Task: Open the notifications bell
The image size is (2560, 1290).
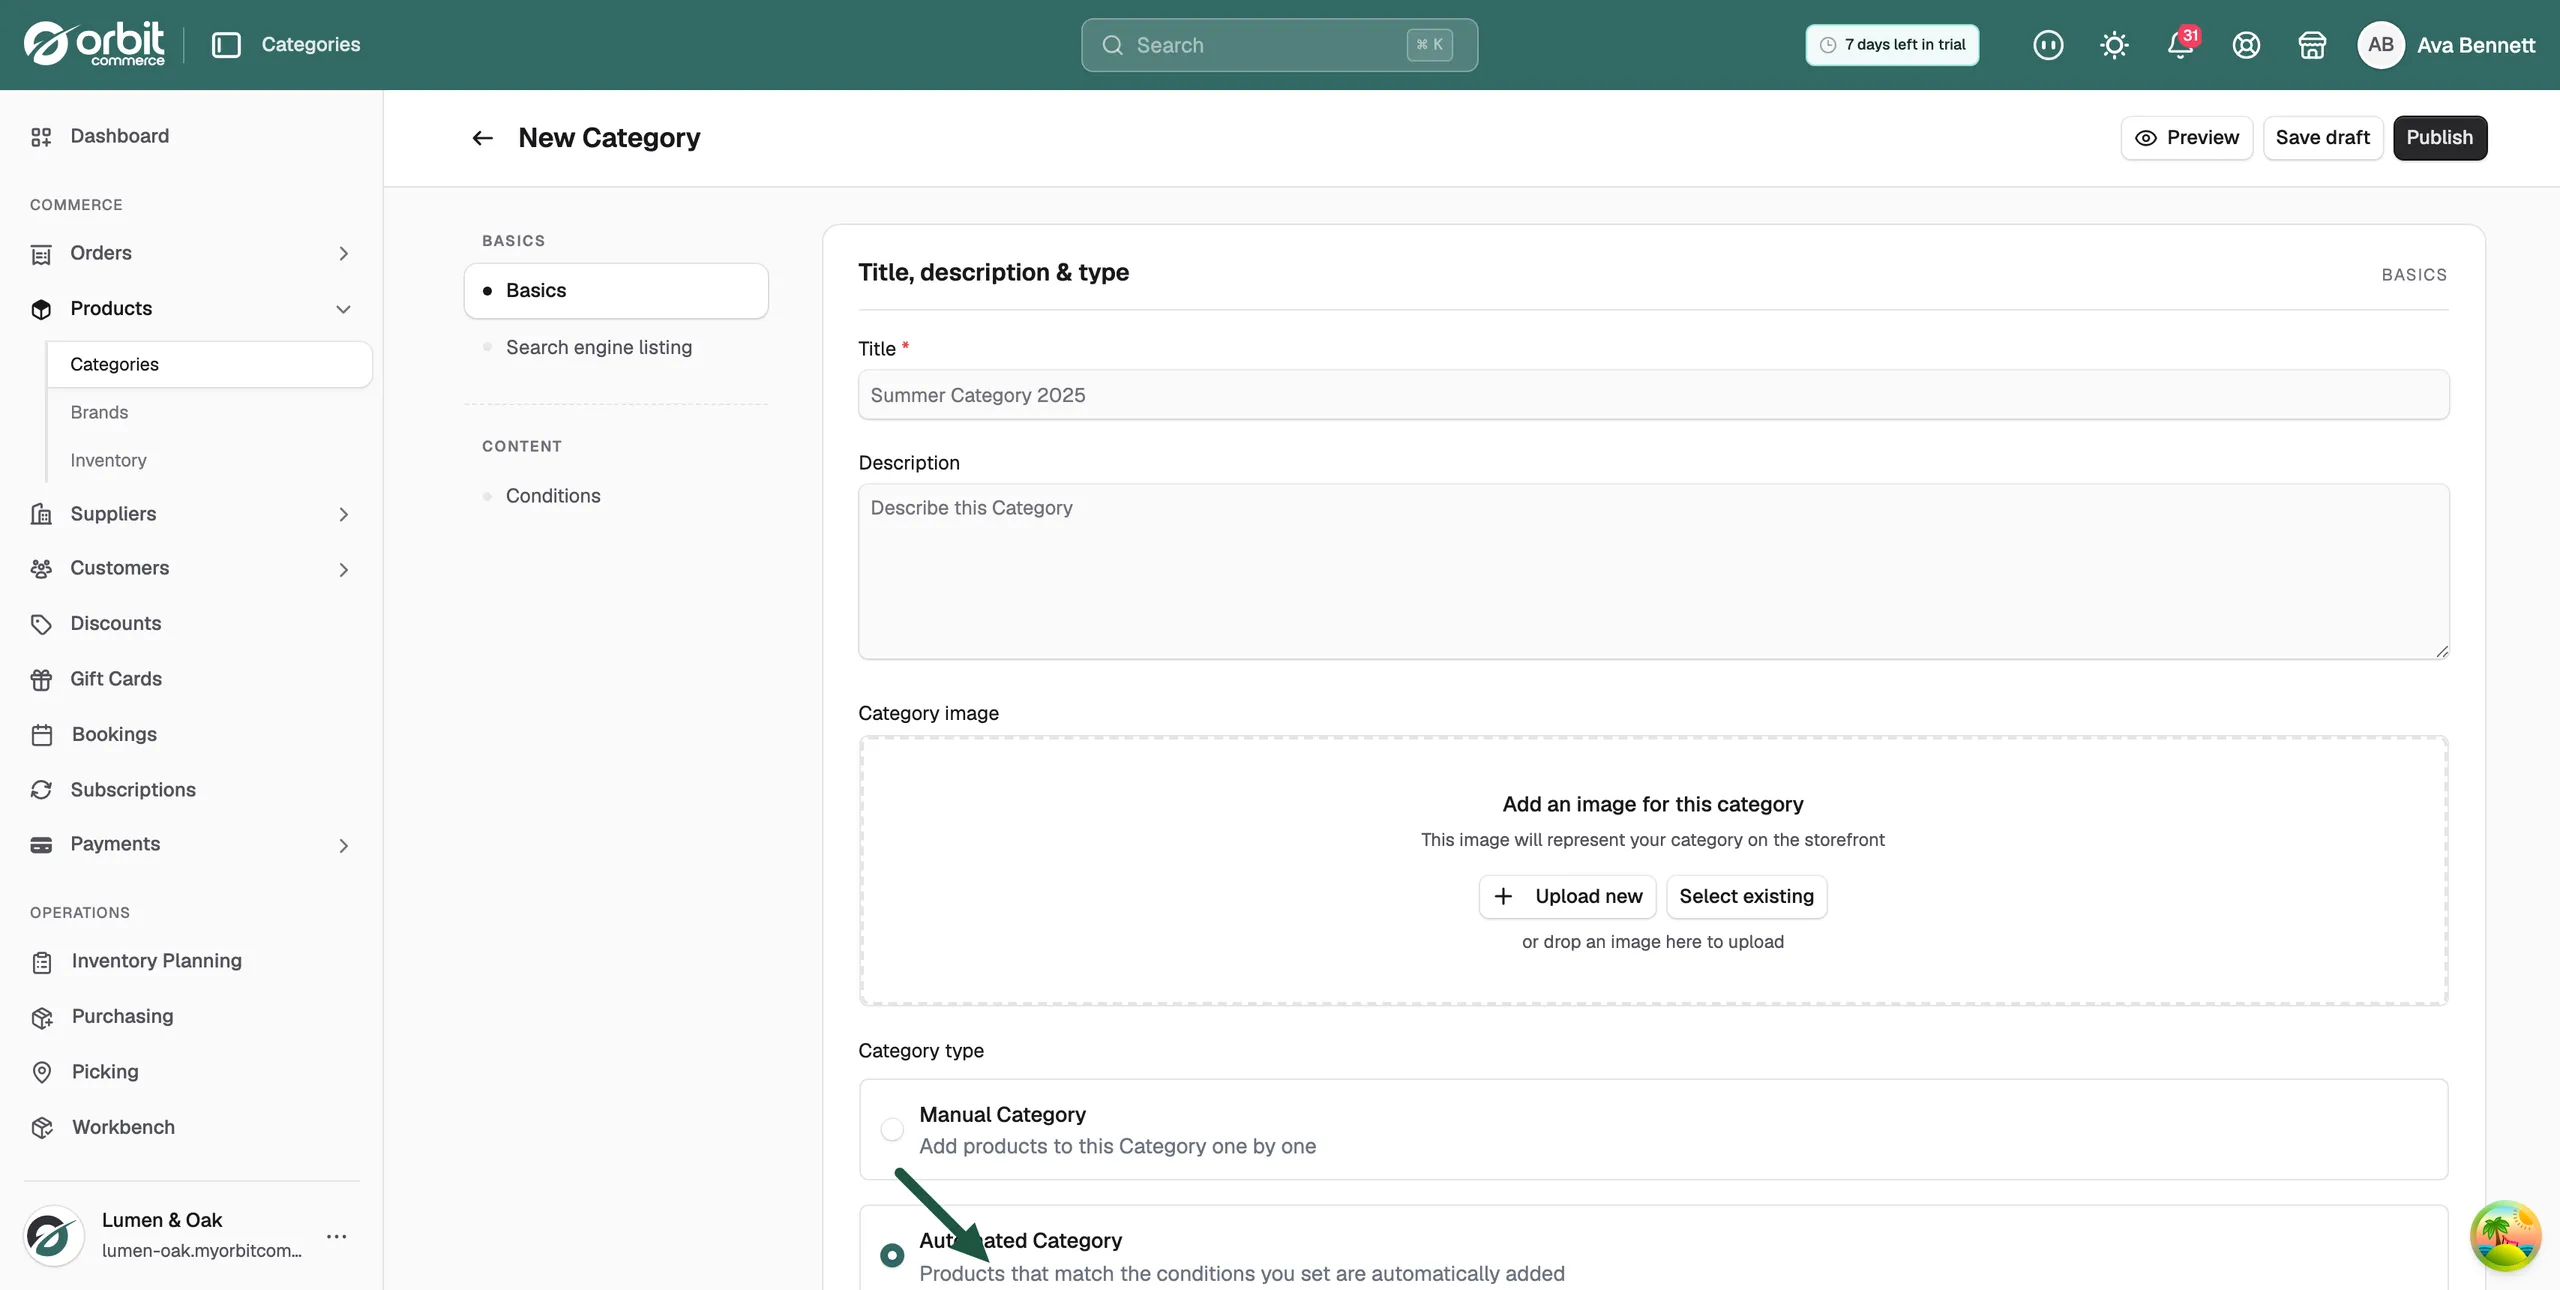Action: point(2180,45)
